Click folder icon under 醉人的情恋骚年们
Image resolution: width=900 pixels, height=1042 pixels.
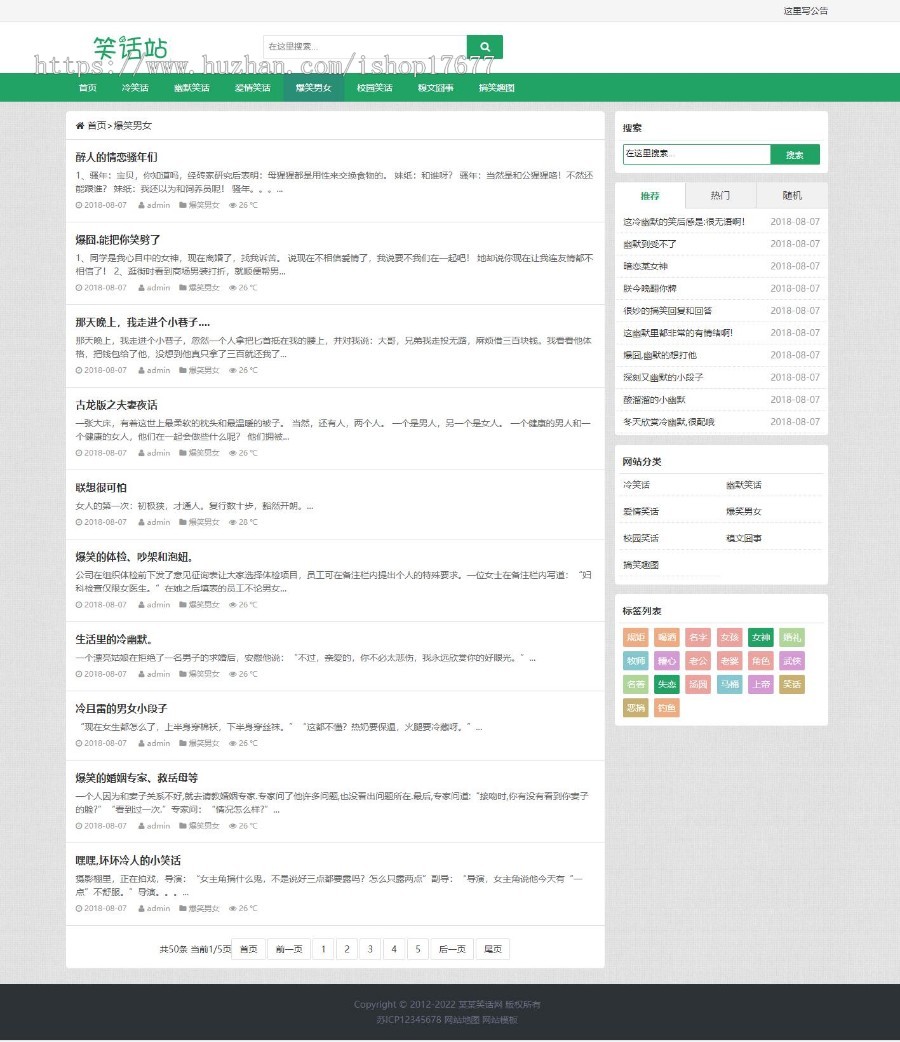183,205
